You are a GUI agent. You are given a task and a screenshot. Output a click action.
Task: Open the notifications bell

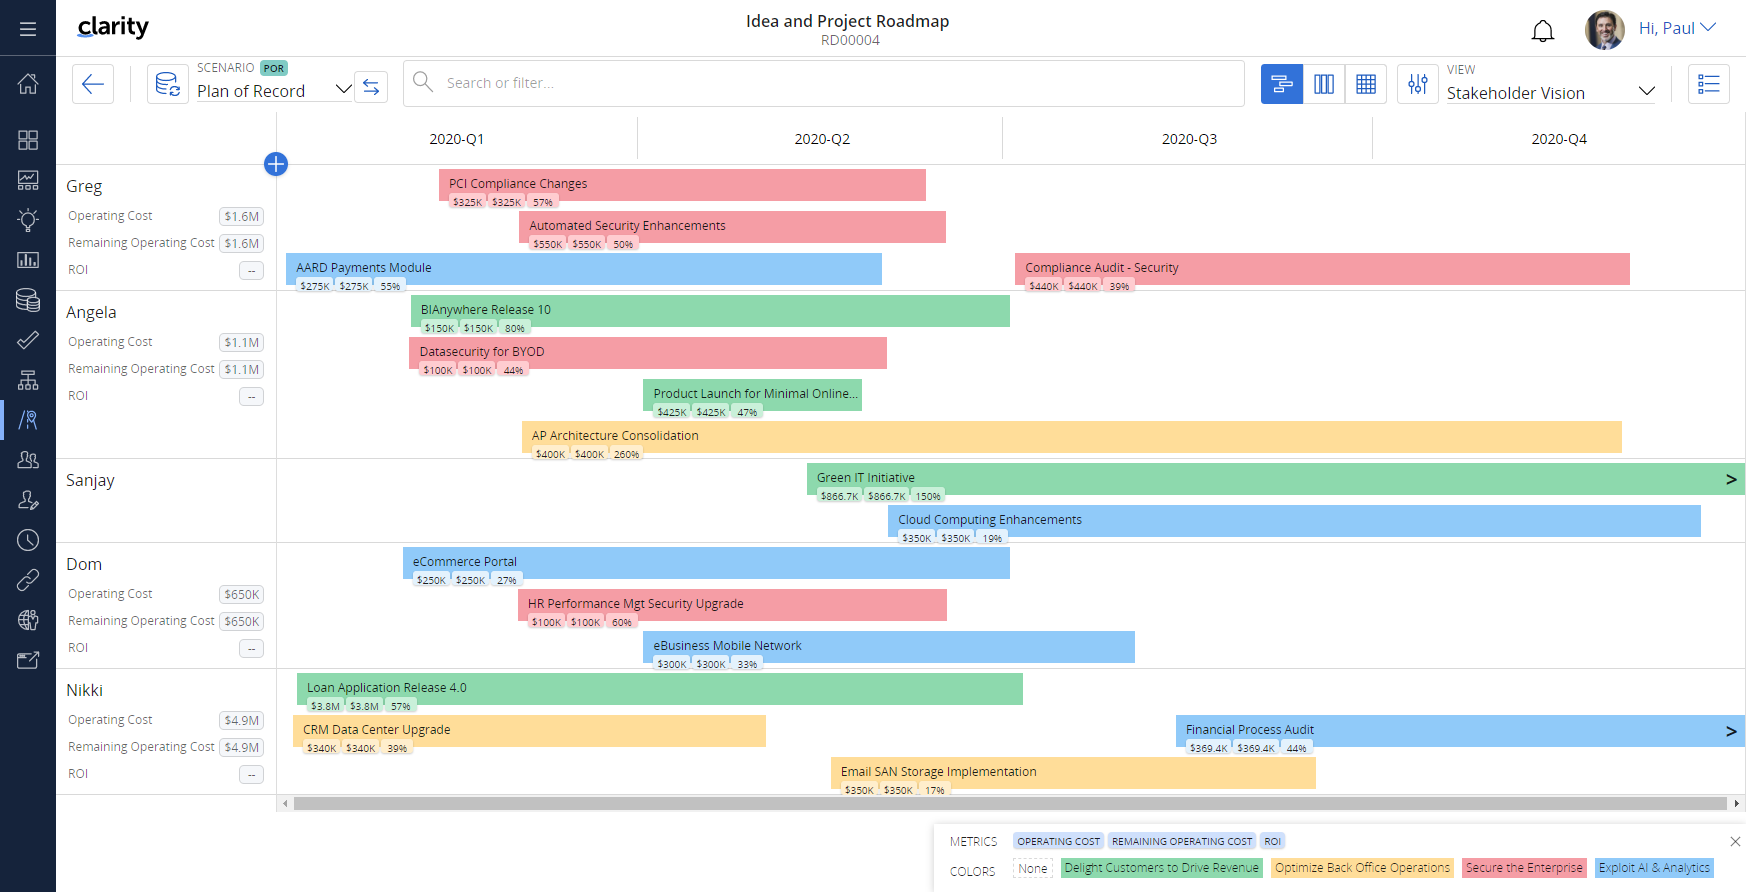1543,31
